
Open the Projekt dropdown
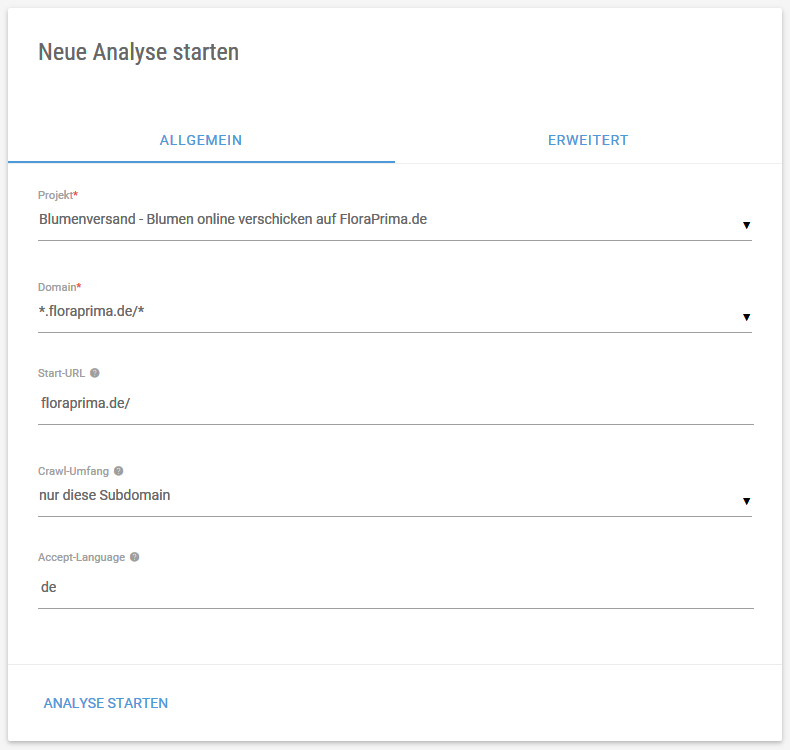pyautogui.click(x=395, y=220)
